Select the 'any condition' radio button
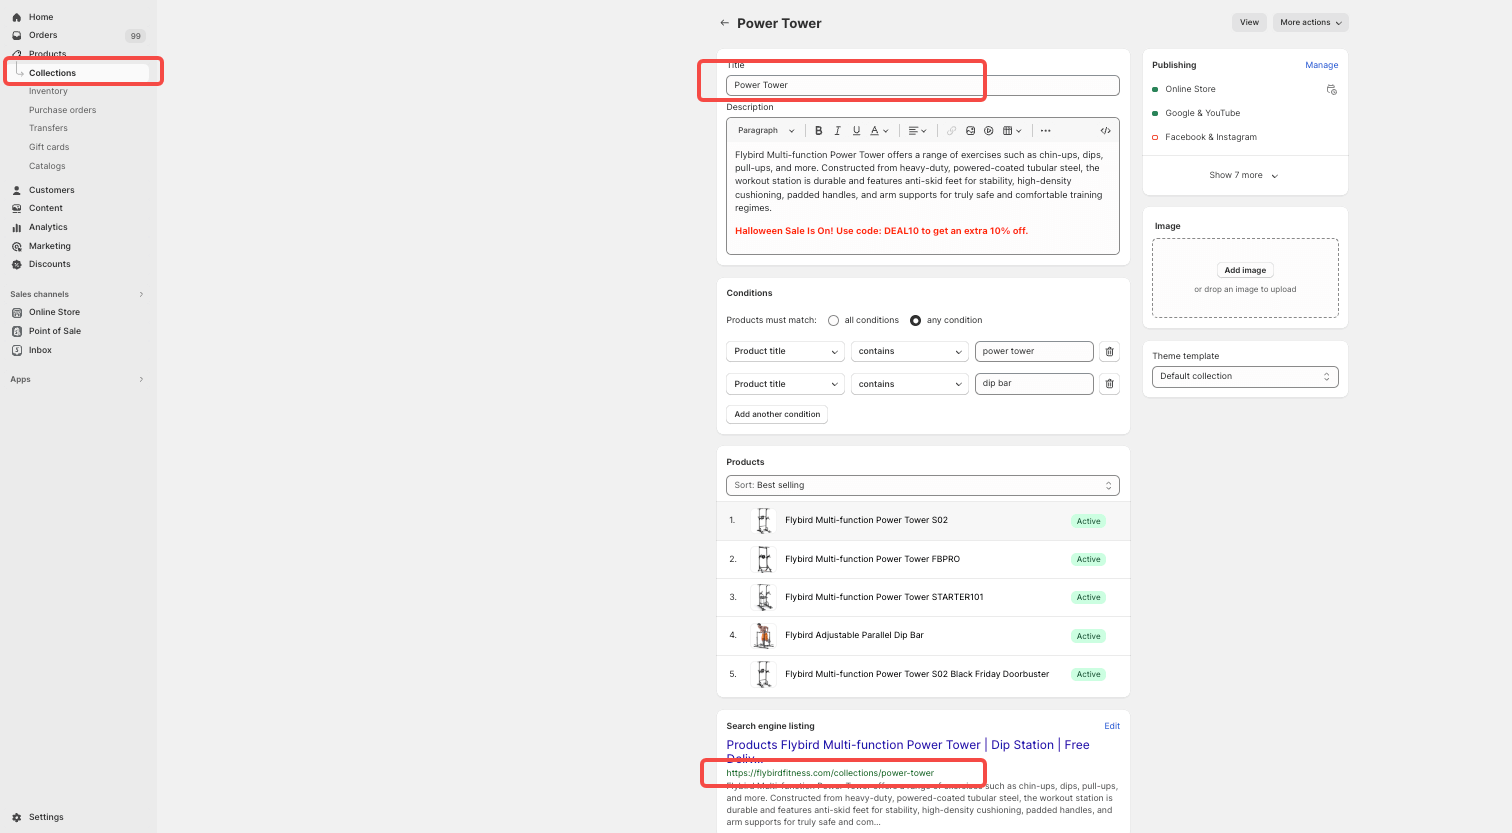Screen dimensions: 1512x833 [x=915, y=321]
